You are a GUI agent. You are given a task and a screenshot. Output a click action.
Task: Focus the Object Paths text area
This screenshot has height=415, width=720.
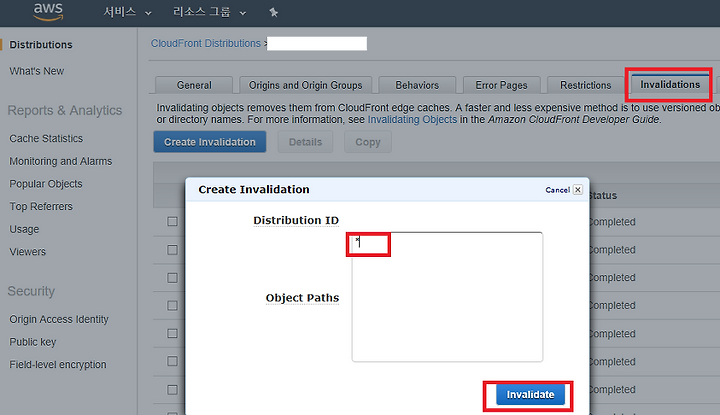tap(447, 297)
